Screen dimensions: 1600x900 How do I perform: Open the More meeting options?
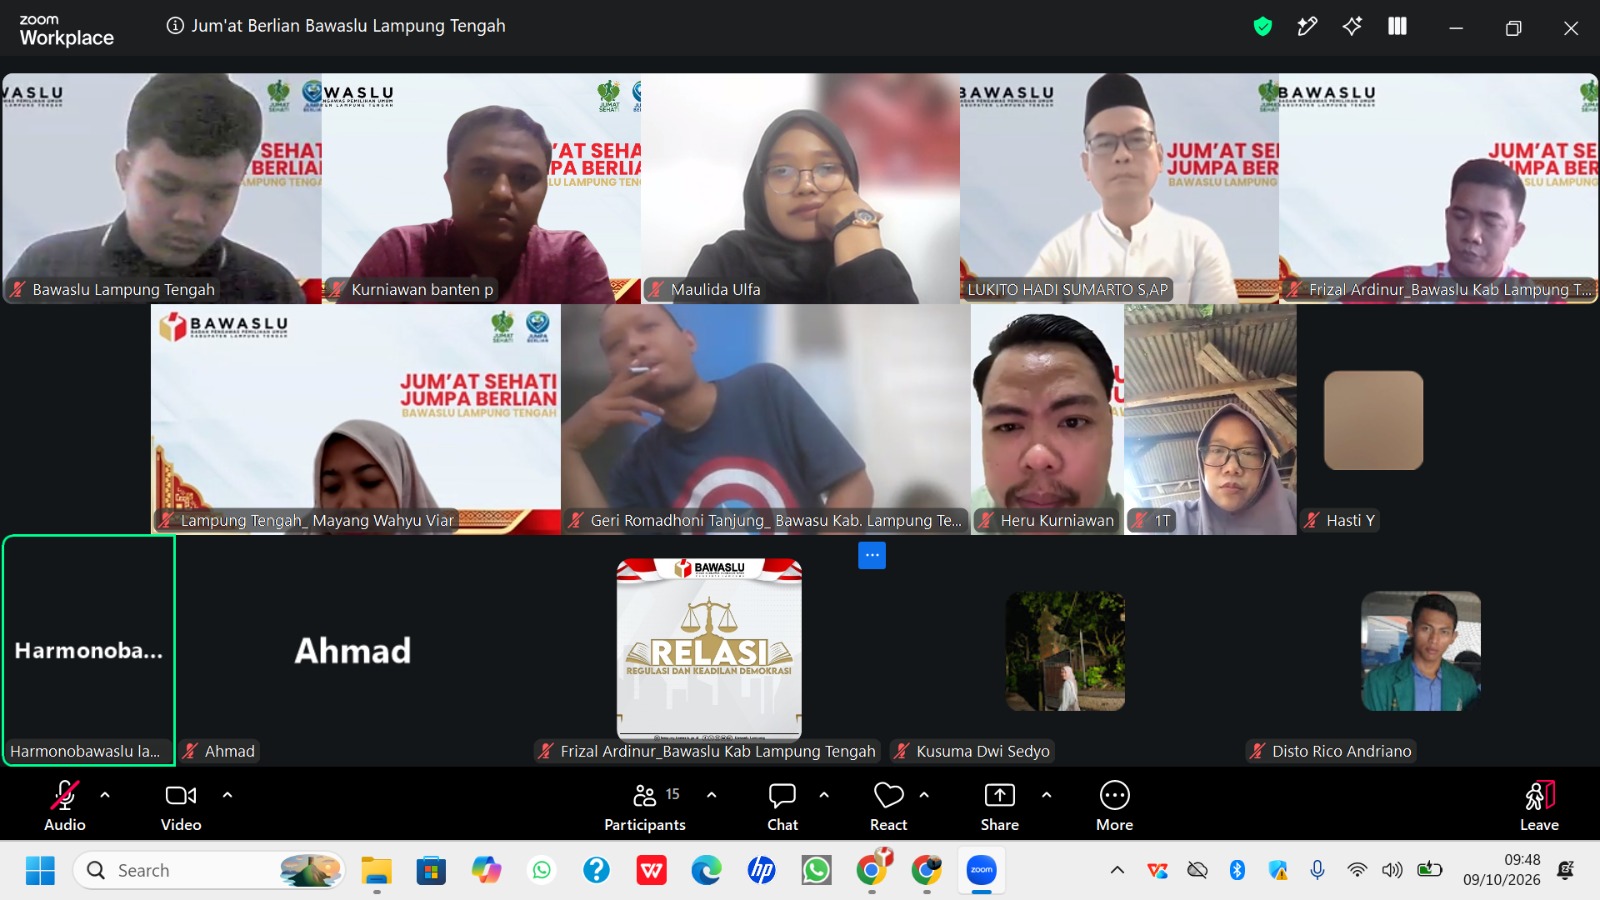(1114, 806)
